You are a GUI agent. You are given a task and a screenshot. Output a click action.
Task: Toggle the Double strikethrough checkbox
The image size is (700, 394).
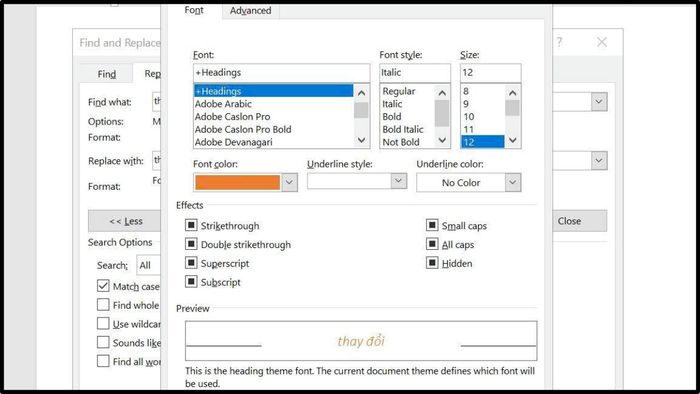click(191, 244)
